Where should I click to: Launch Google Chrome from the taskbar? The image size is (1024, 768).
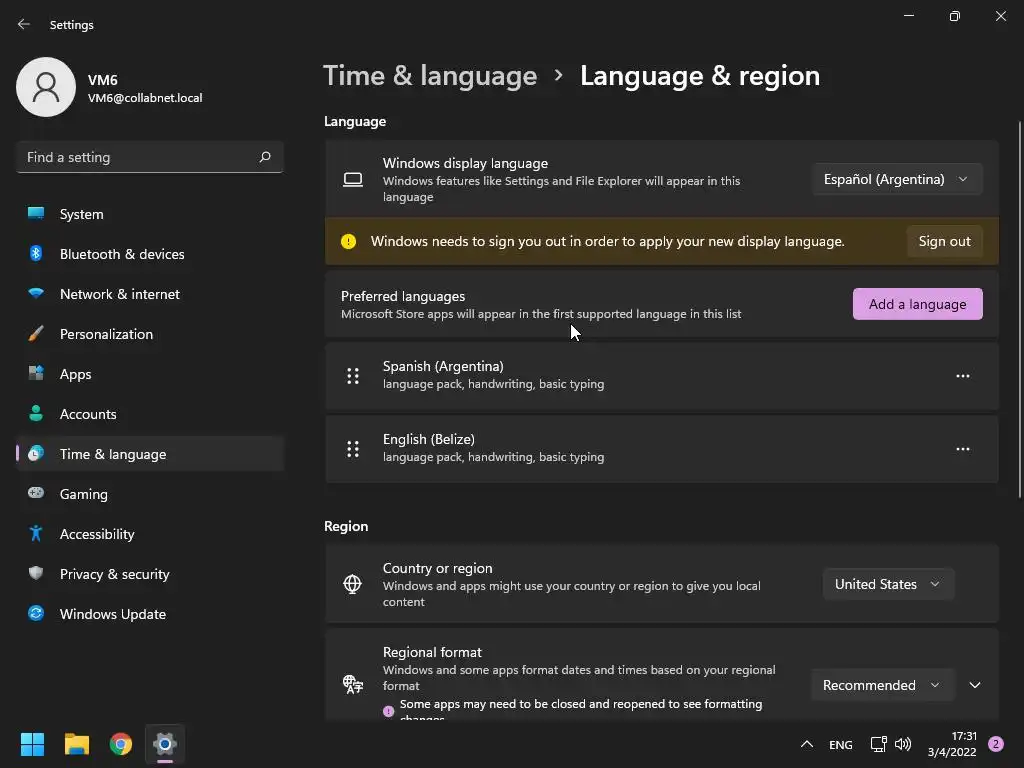tap(121, 744)
